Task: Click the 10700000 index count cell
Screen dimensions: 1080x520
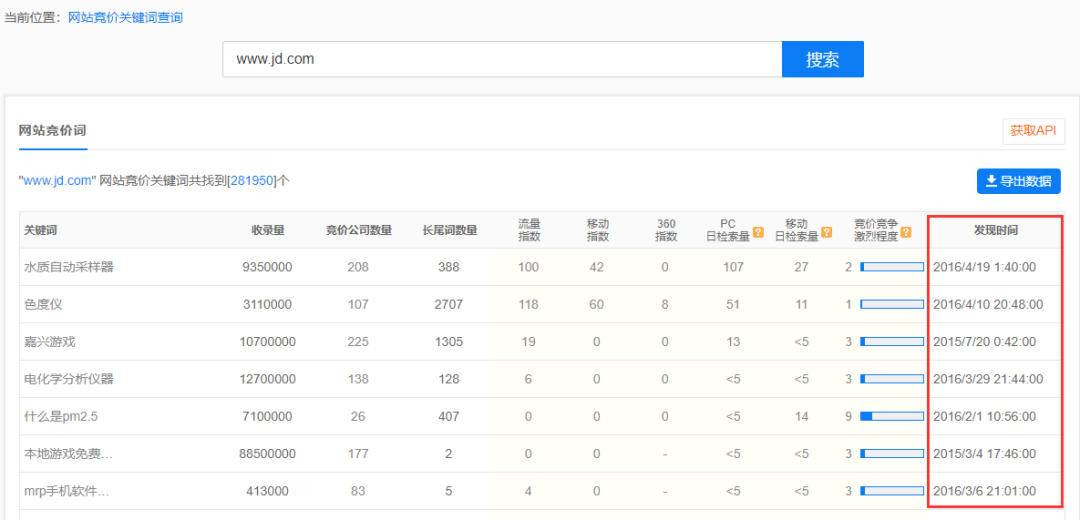Action: pyautogui.click(x=268, y=342)
